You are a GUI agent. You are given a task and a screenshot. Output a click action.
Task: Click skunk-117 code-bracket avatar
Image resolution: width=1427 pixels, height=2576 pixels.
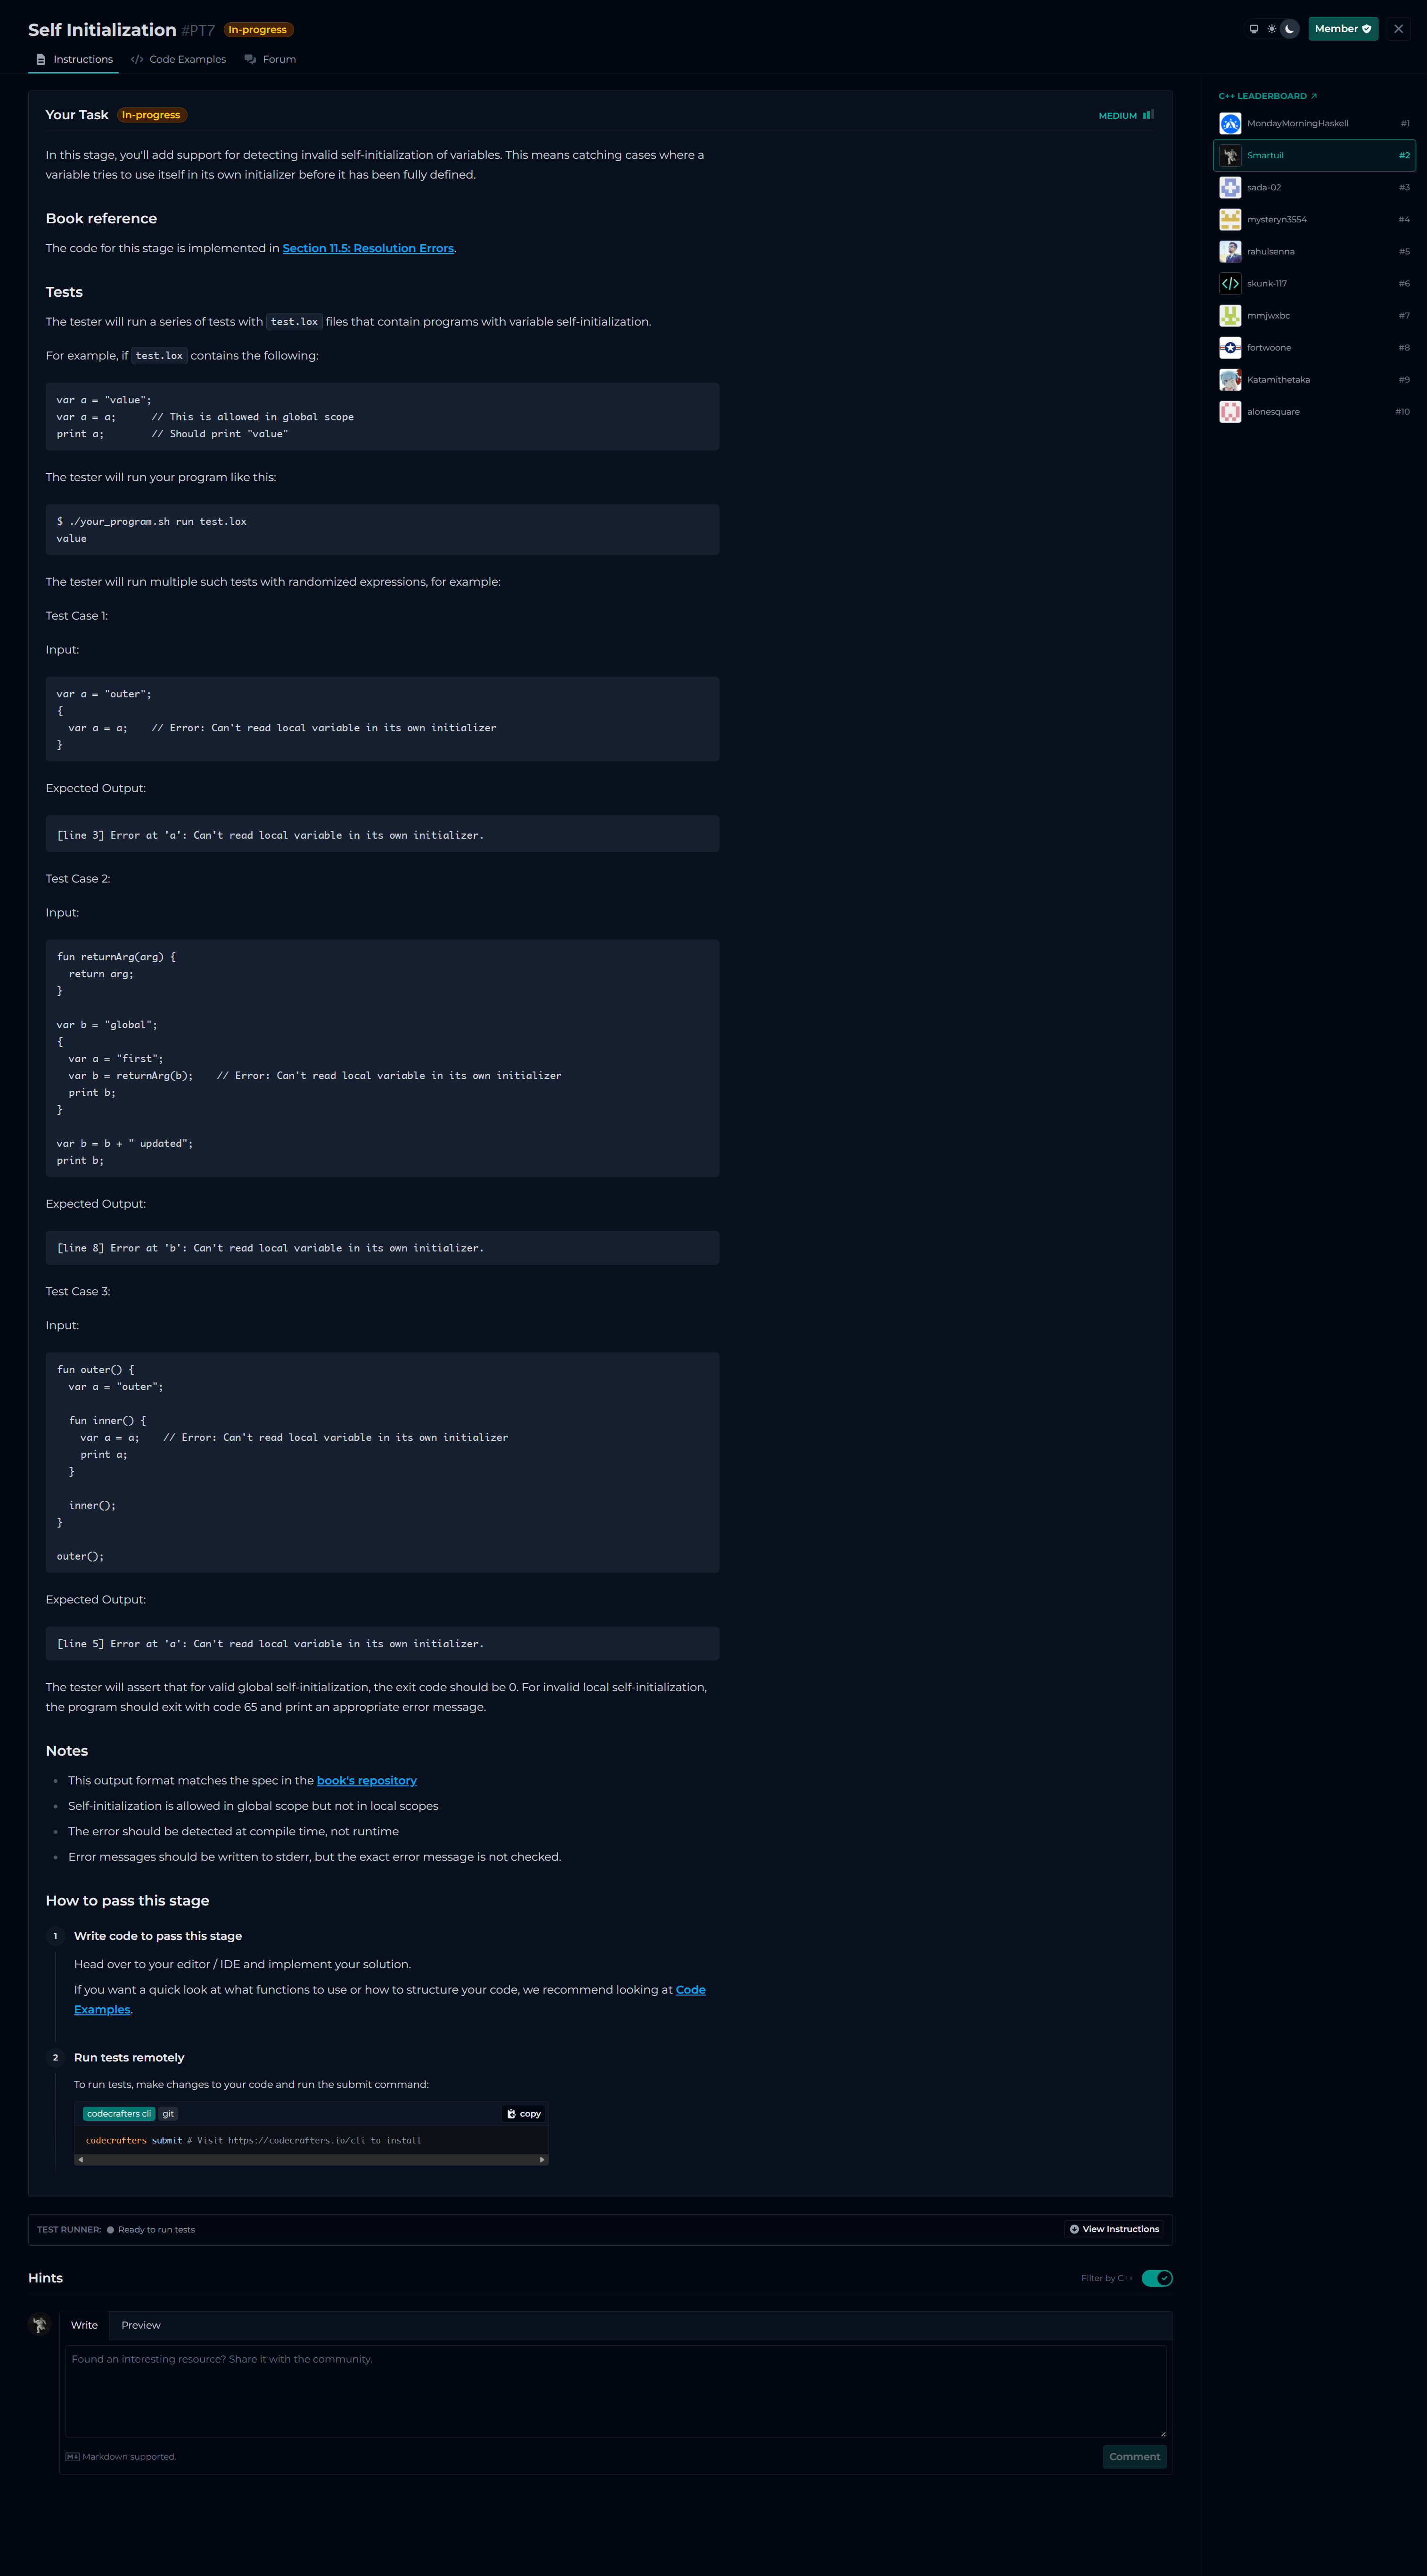(x=1230, y=284)
